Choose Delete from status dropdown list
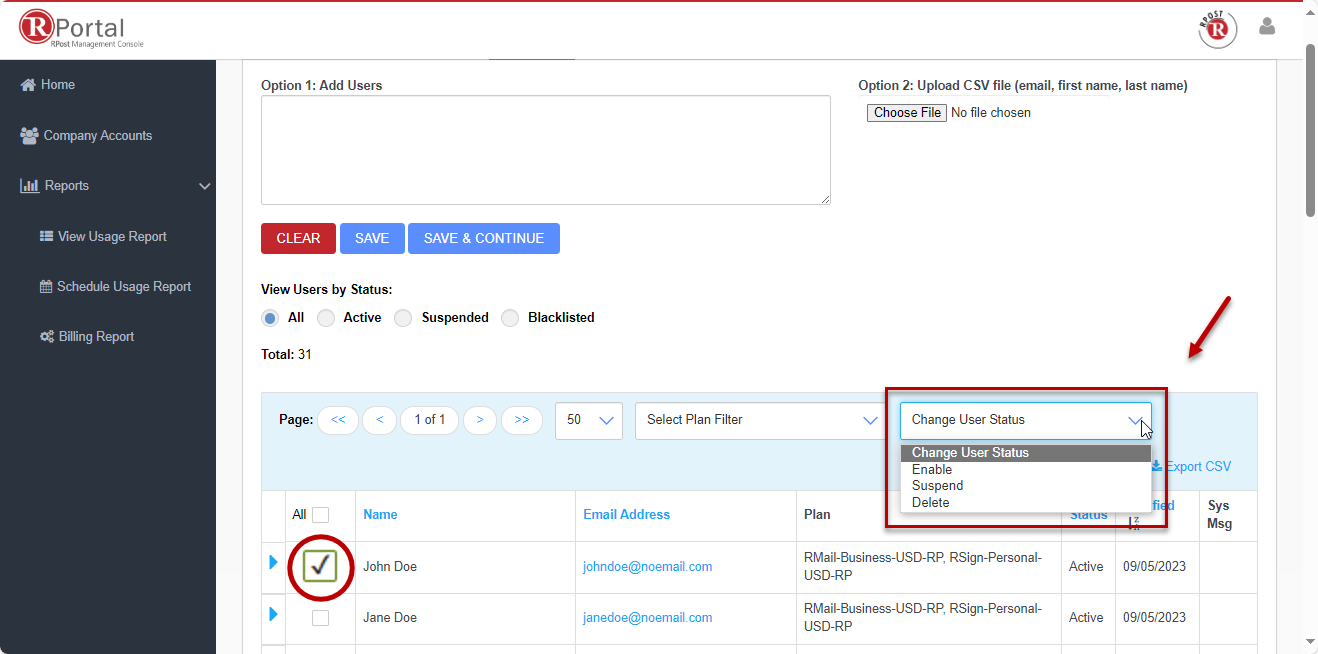This screenshot has width=1318, height=654. tap(930, 503)
